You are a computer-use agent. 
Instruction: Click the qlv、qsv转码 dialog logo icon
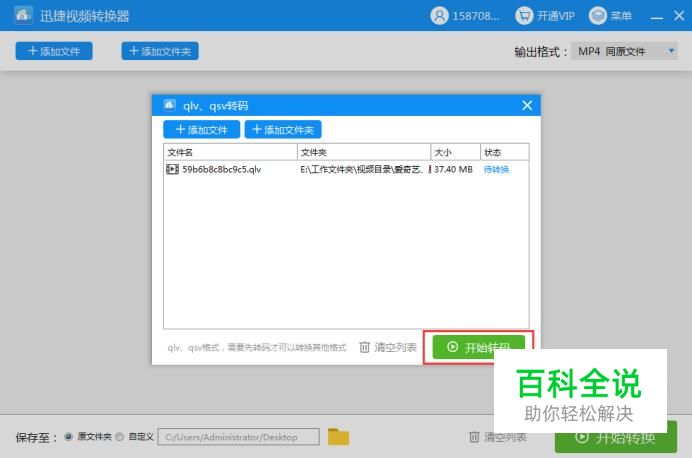[x=169, y=105]
